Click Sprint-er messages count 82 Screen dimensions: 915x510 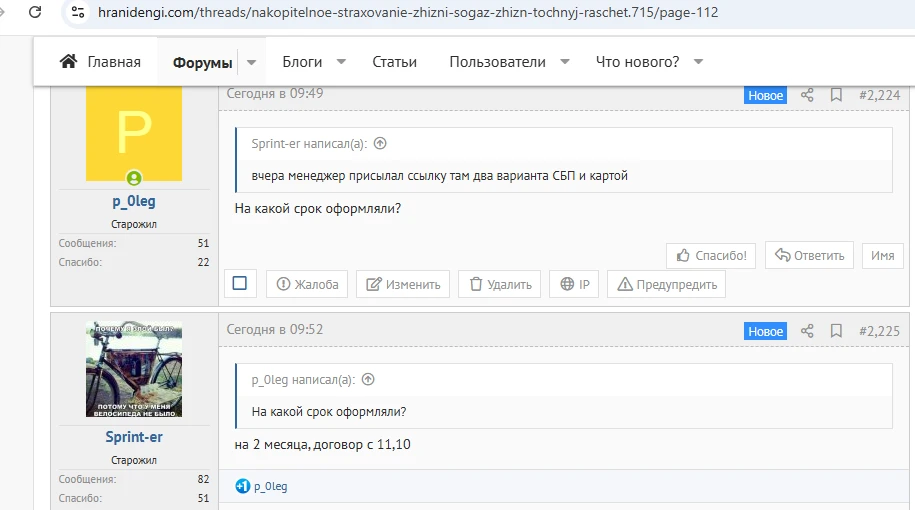click(x=203, y=479)
